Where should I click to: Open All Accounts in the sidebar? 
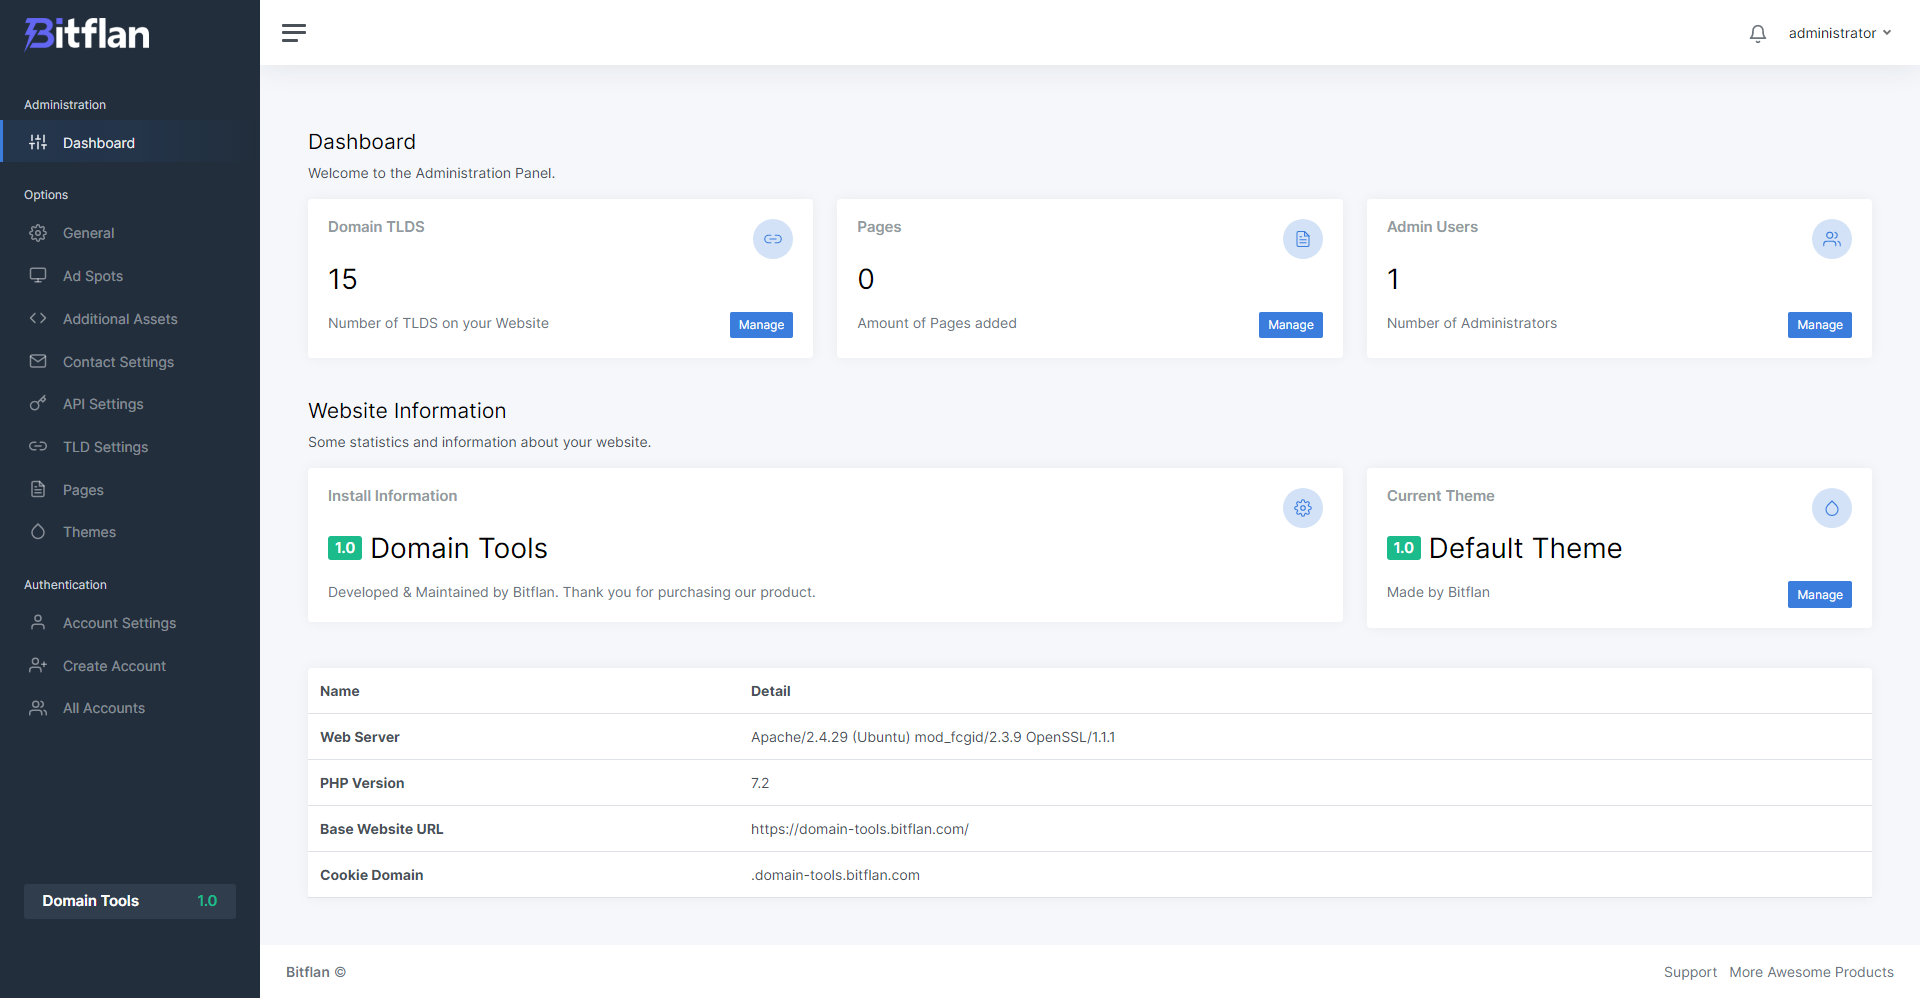pyautogui.click(x=103, y=707)
